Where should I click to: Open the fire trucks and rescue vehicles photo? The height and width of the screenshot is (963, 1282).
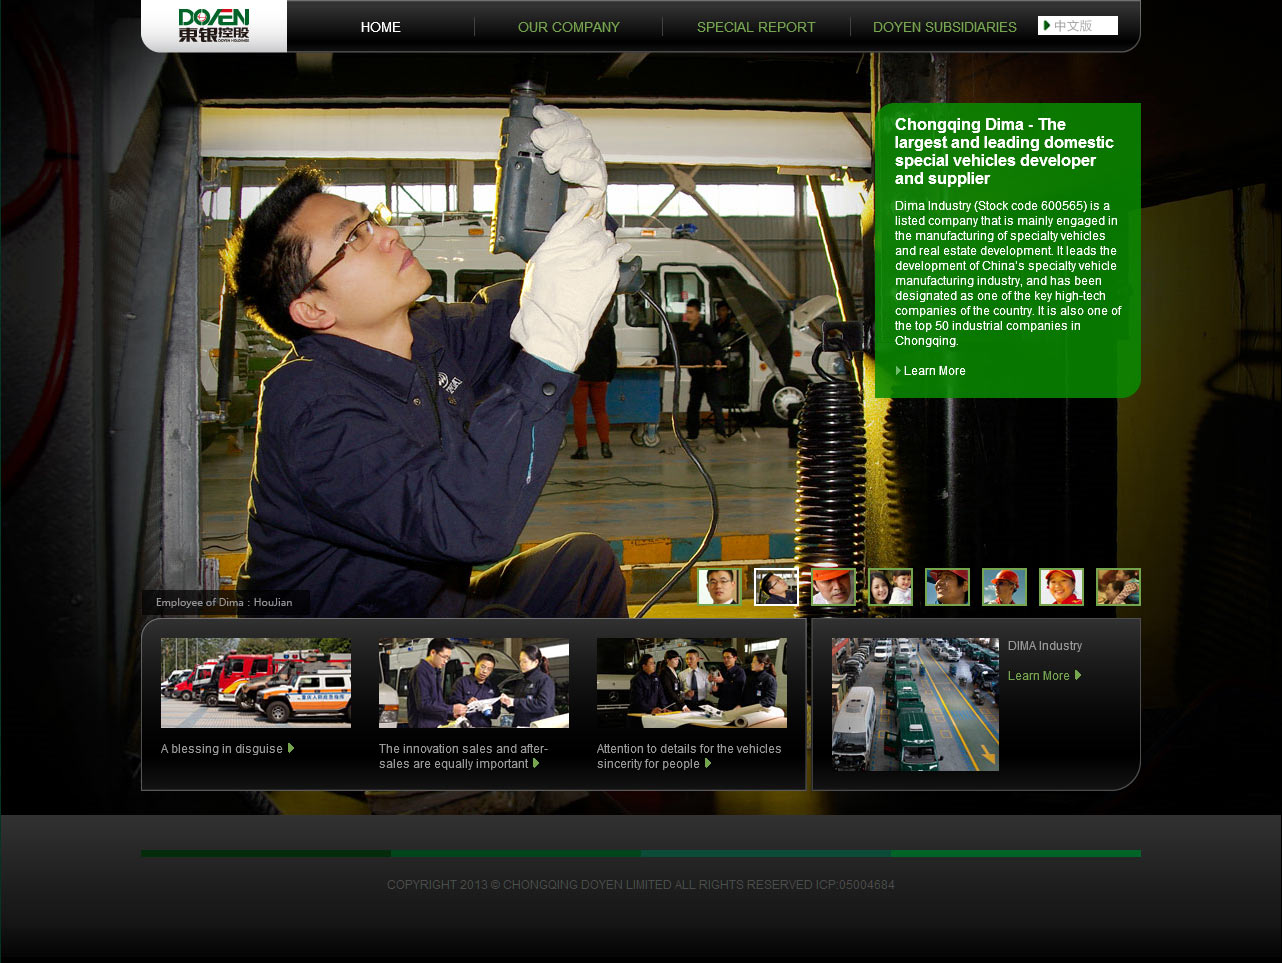click(256, 683)
